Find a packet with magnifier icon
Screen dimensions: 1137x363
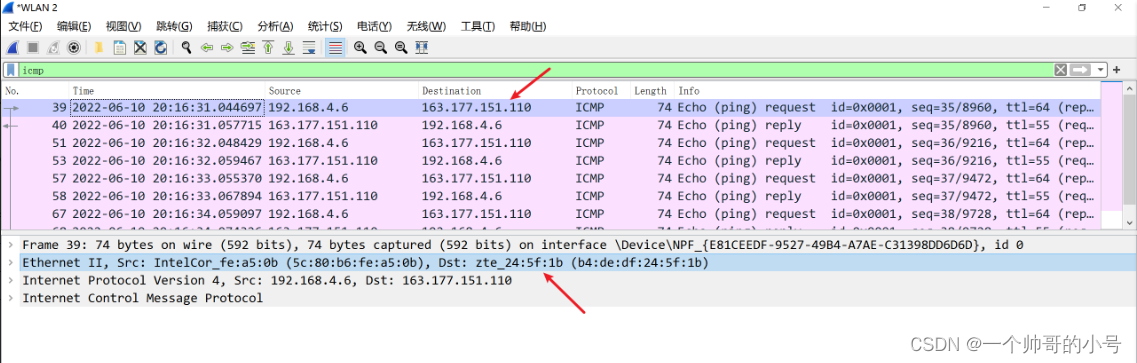186,48
